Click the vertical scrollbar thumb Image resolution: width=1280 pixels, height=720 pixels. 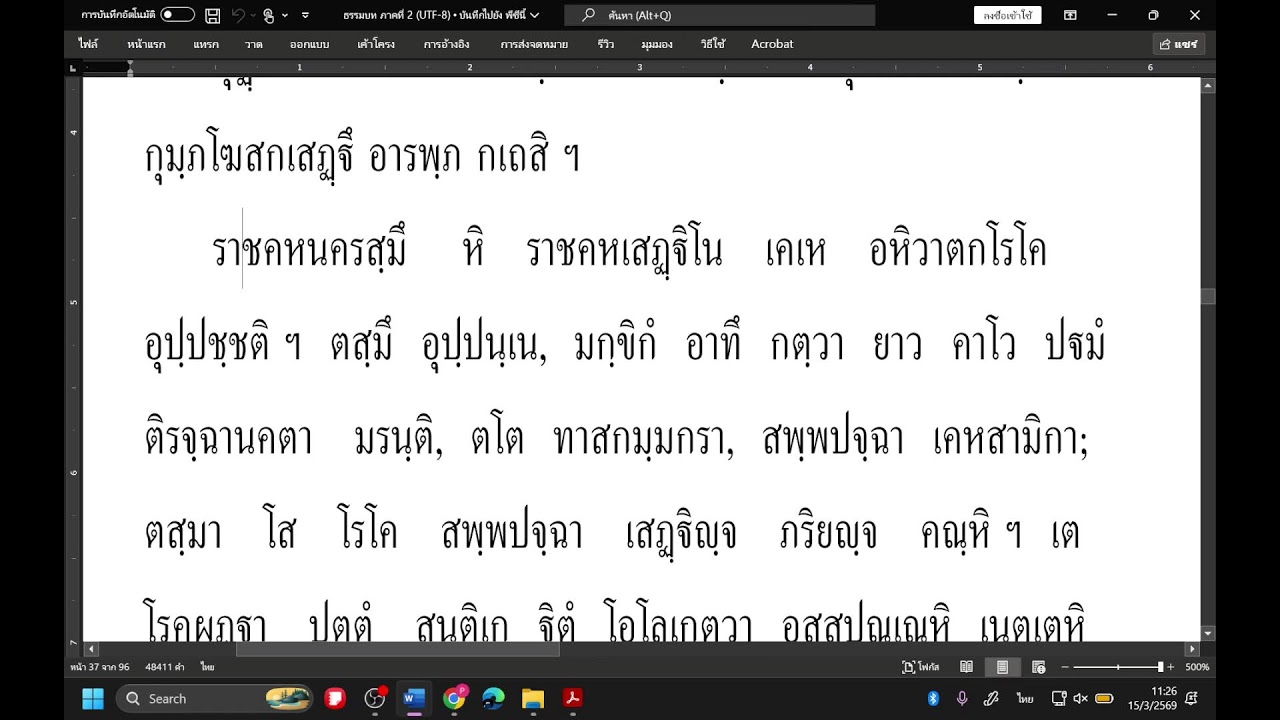tap(1208, 296)
